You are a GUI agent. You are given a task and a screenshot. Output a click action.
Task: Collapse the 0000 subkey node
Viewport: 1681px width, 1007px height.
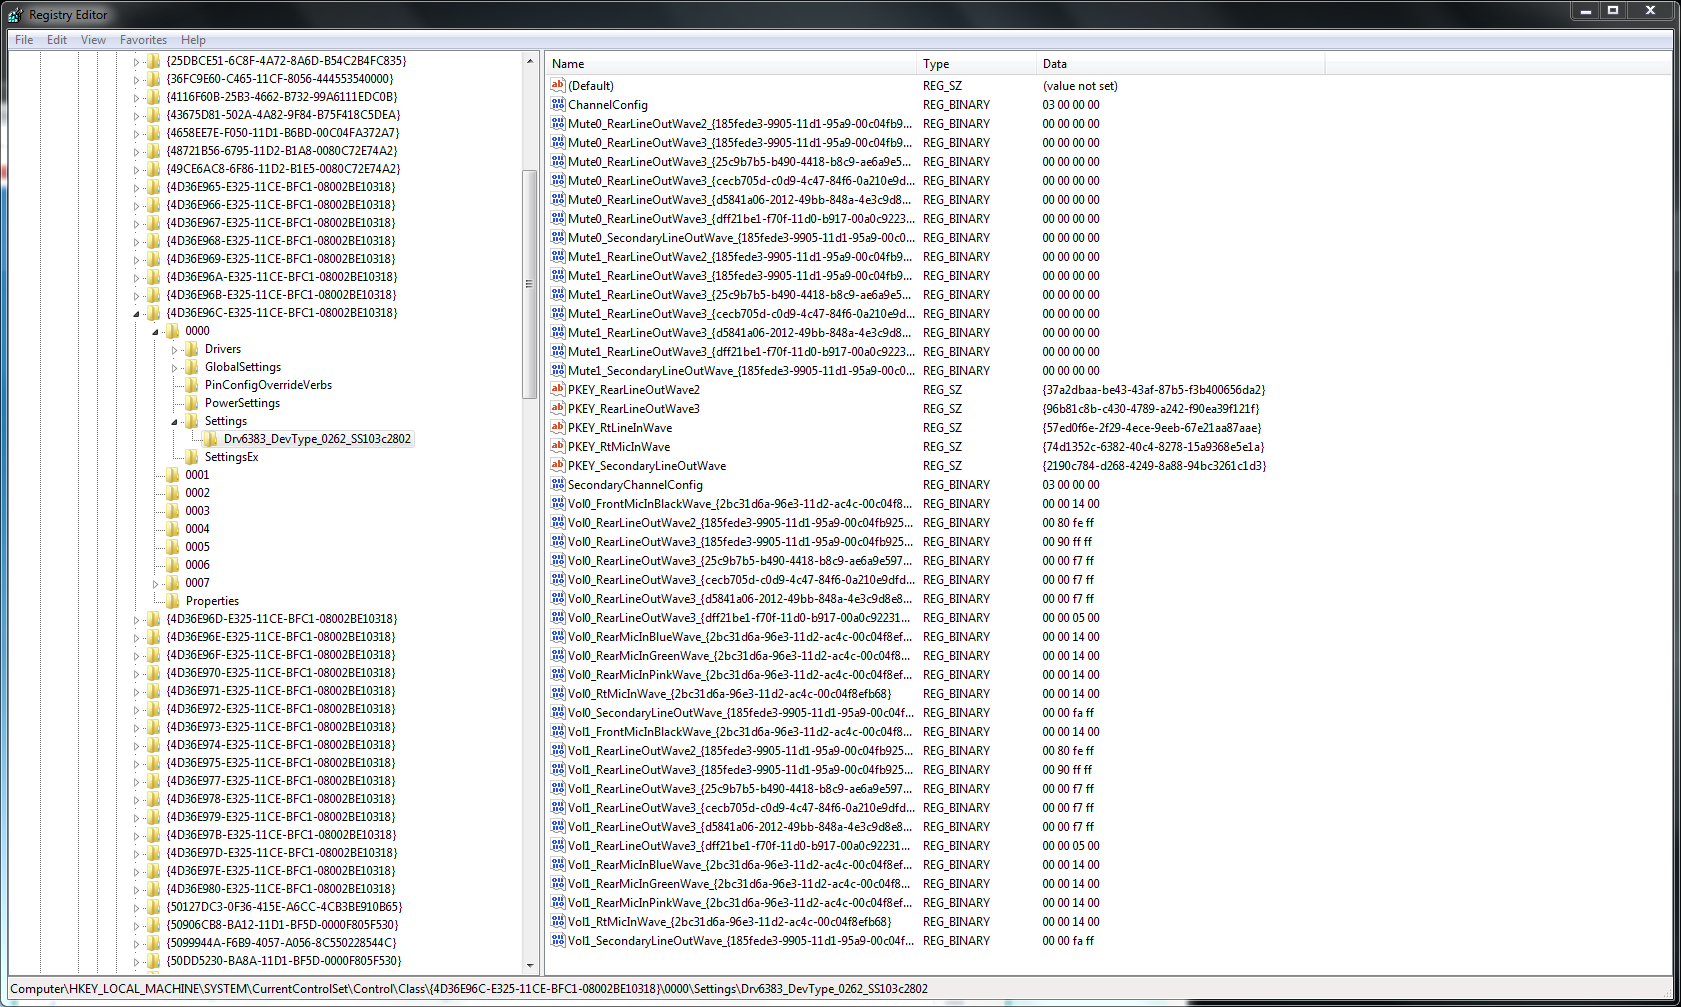pyautogui.click(x=156, y=332)
